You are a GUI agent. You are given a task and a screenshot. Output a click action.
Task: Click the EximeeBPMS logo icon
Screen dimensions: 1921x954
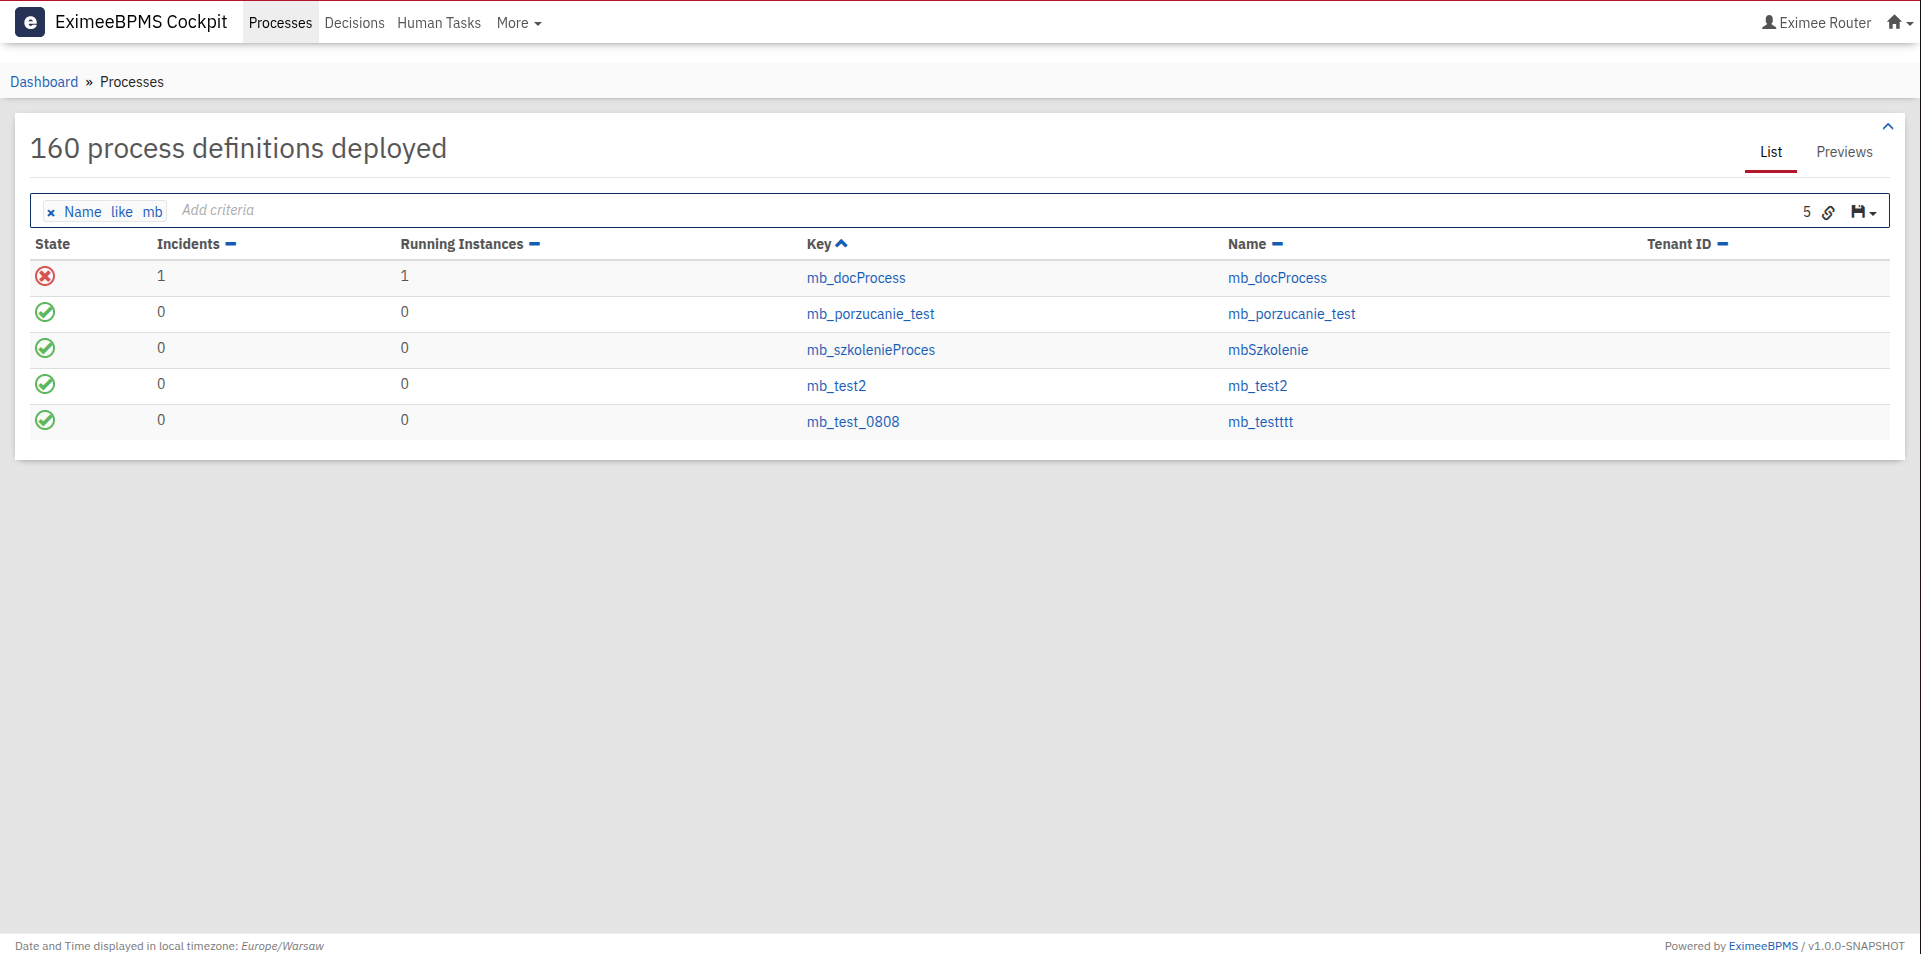coord(30,22)
